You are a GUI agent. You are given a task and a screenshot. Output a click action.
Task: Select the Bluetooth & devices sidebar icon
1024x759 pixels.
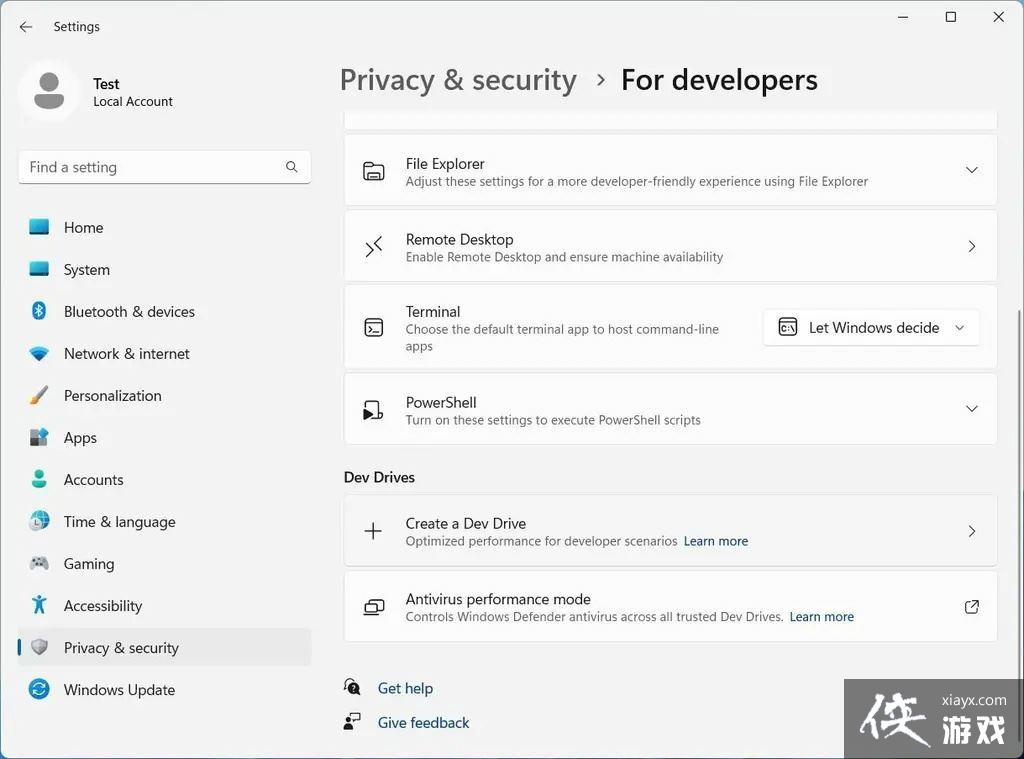pos(38,311)
